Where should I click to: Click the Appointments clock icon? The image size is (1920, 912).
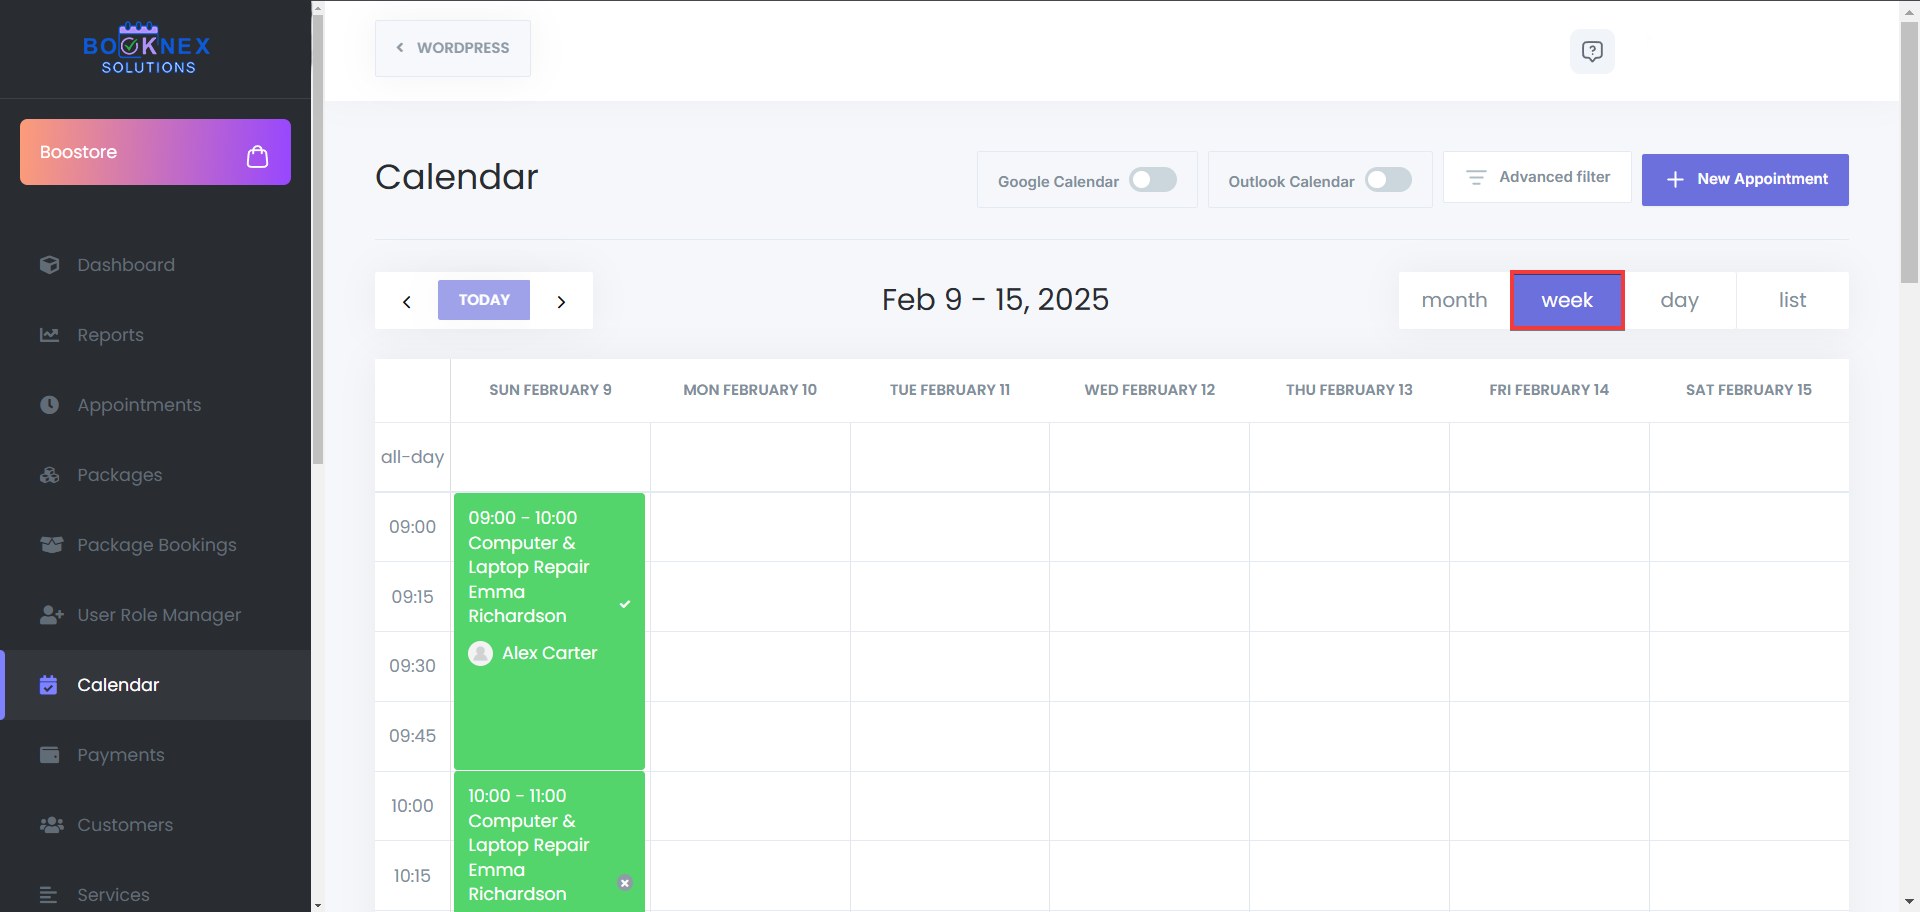coord(49,405)
